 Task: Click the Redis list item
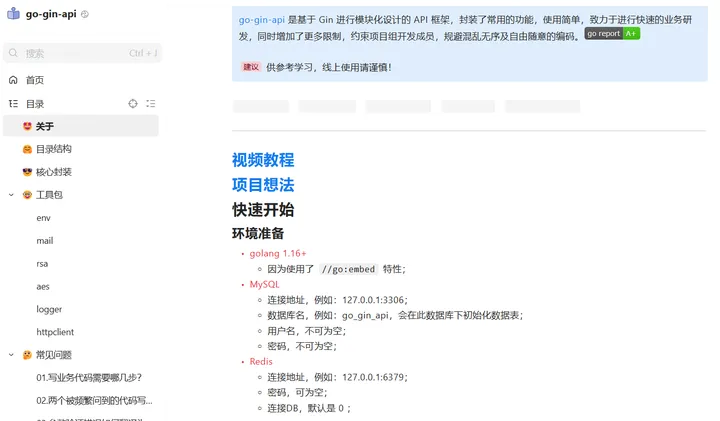[x=261, y=362]
